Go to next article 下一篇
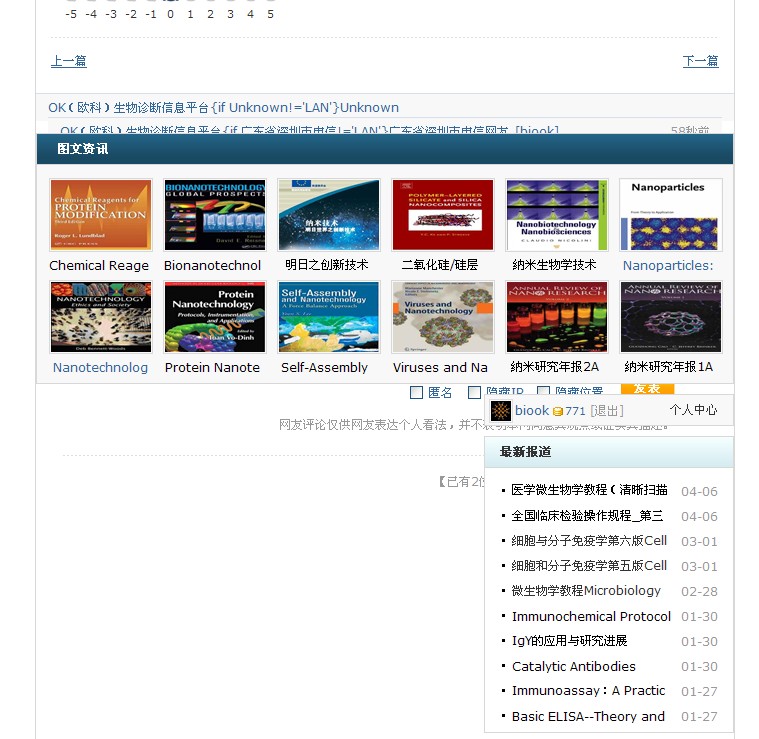 (x=700, y=61)
